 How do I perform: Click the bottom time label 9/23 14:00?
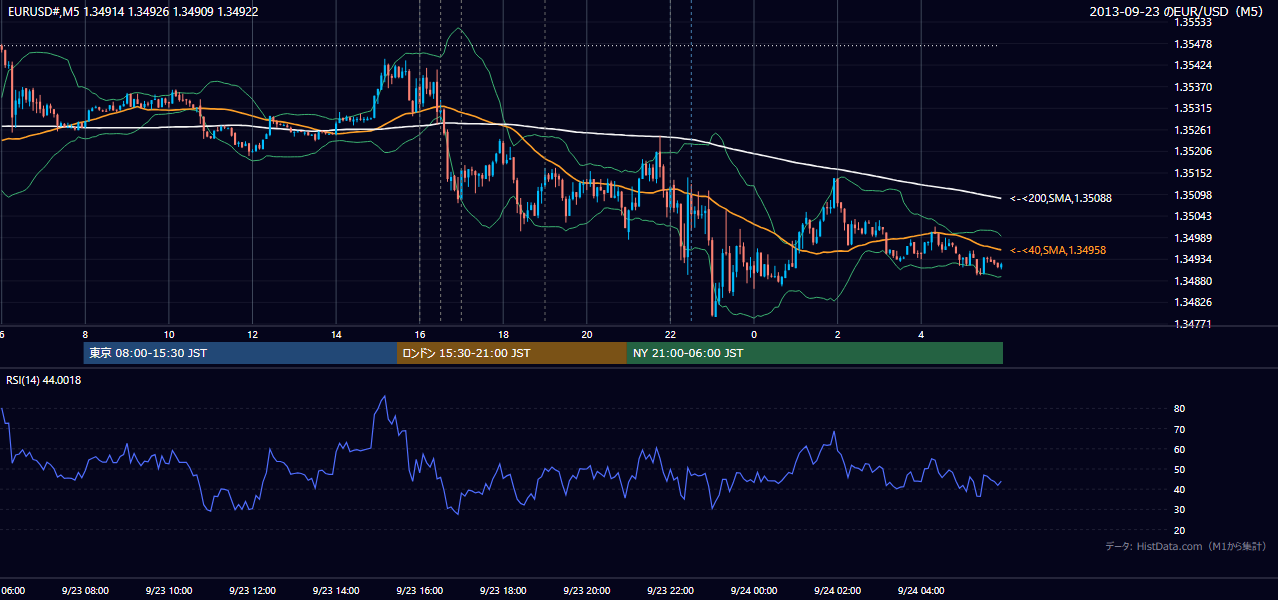[335, 591]
